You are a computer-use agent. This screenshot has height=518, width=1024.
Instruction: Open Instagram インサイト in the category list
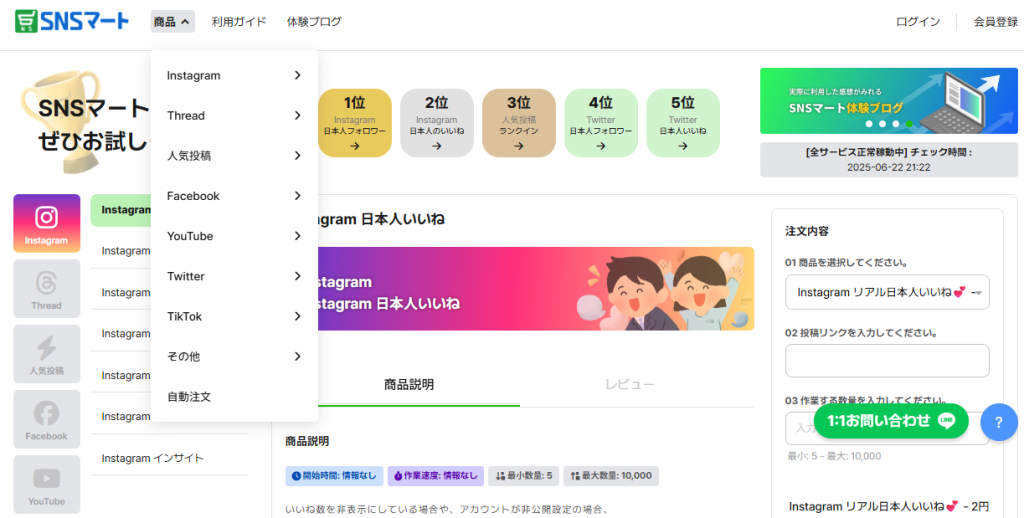pos(169,458)
